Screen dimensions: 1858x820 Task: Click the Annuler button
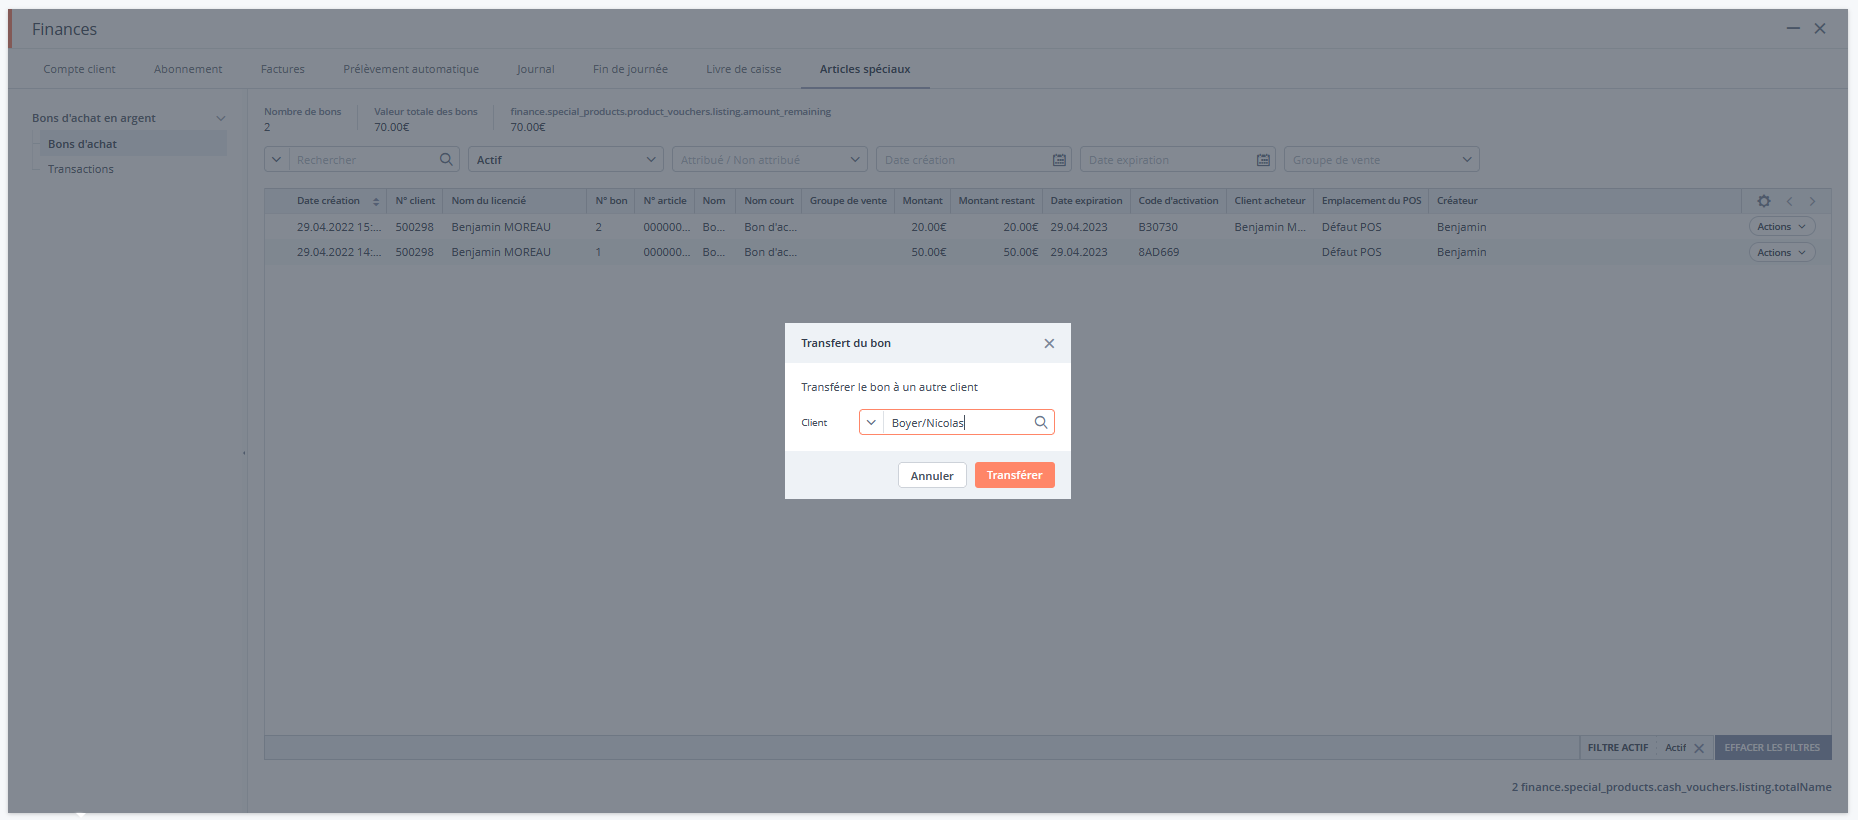pyautogui.click(x=932, y=475)
